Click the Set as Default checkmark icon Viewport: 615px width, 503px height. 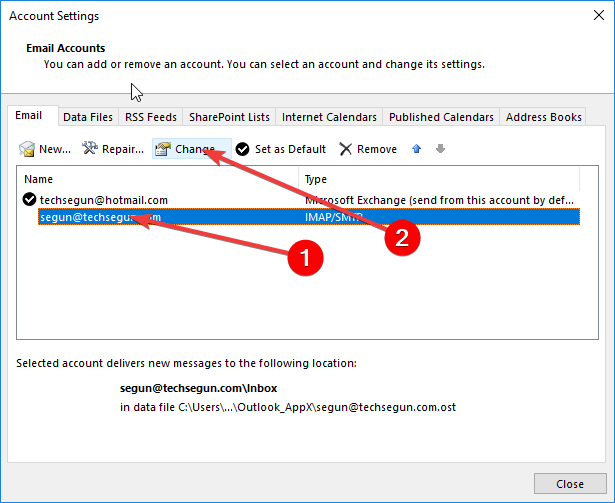coord(242,149)
